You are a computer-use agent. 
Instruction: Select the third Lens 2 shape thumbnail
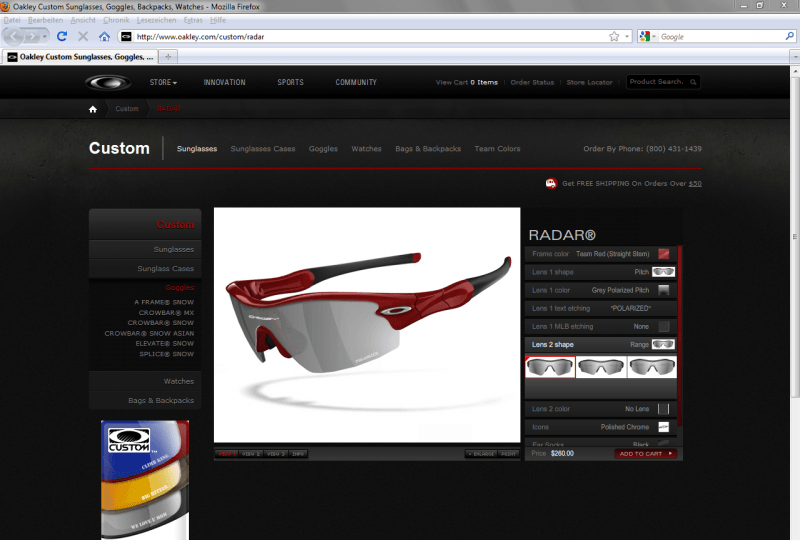(652, 367)
